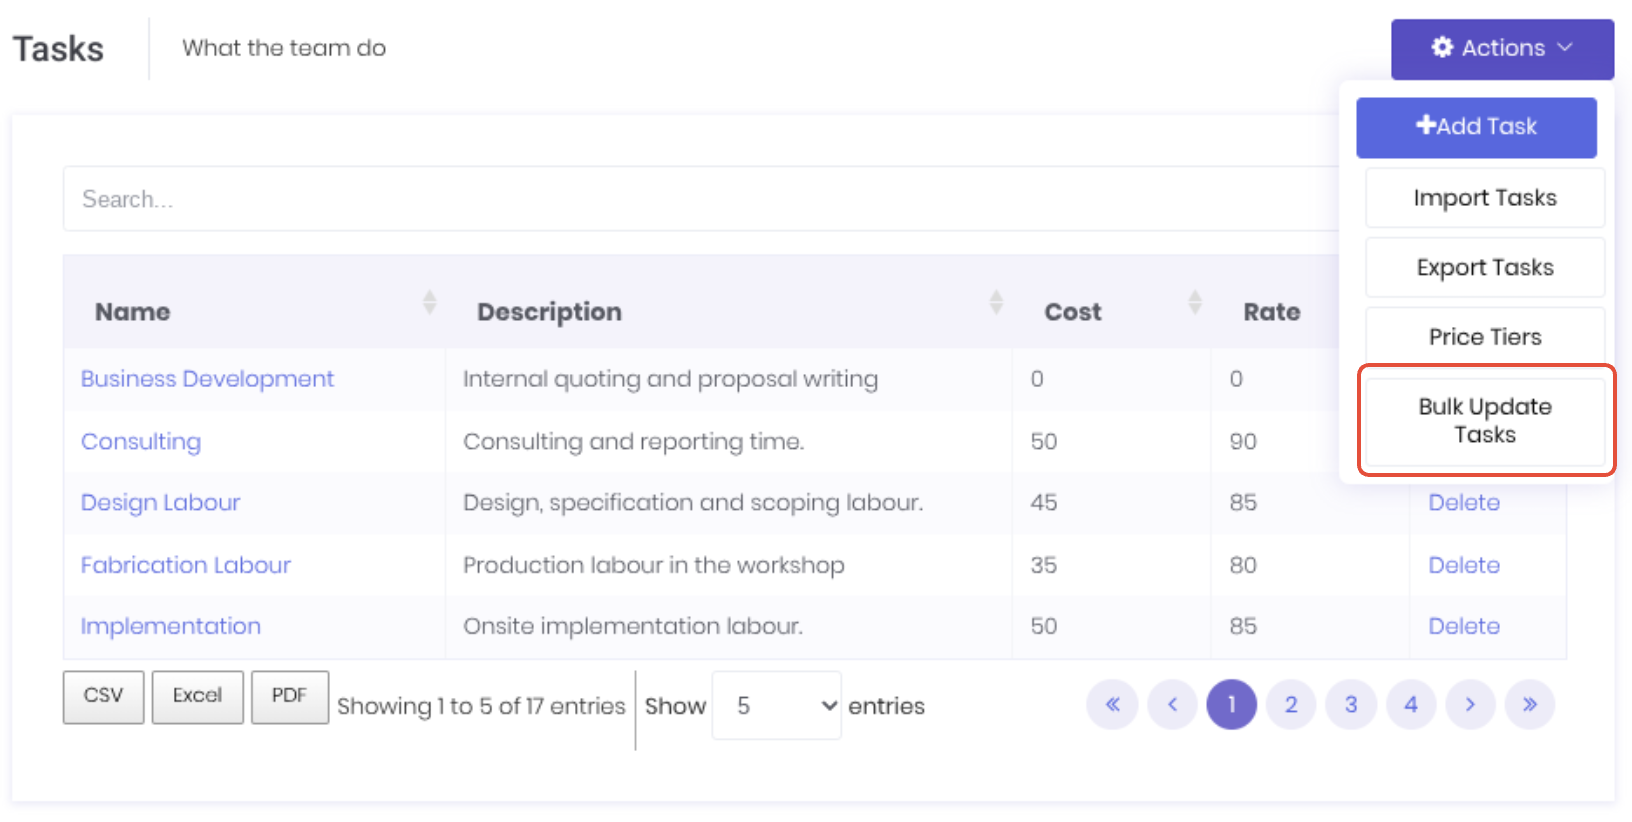Click Consulting rate value 90

pyautogui.click(x=1243, y=442)
